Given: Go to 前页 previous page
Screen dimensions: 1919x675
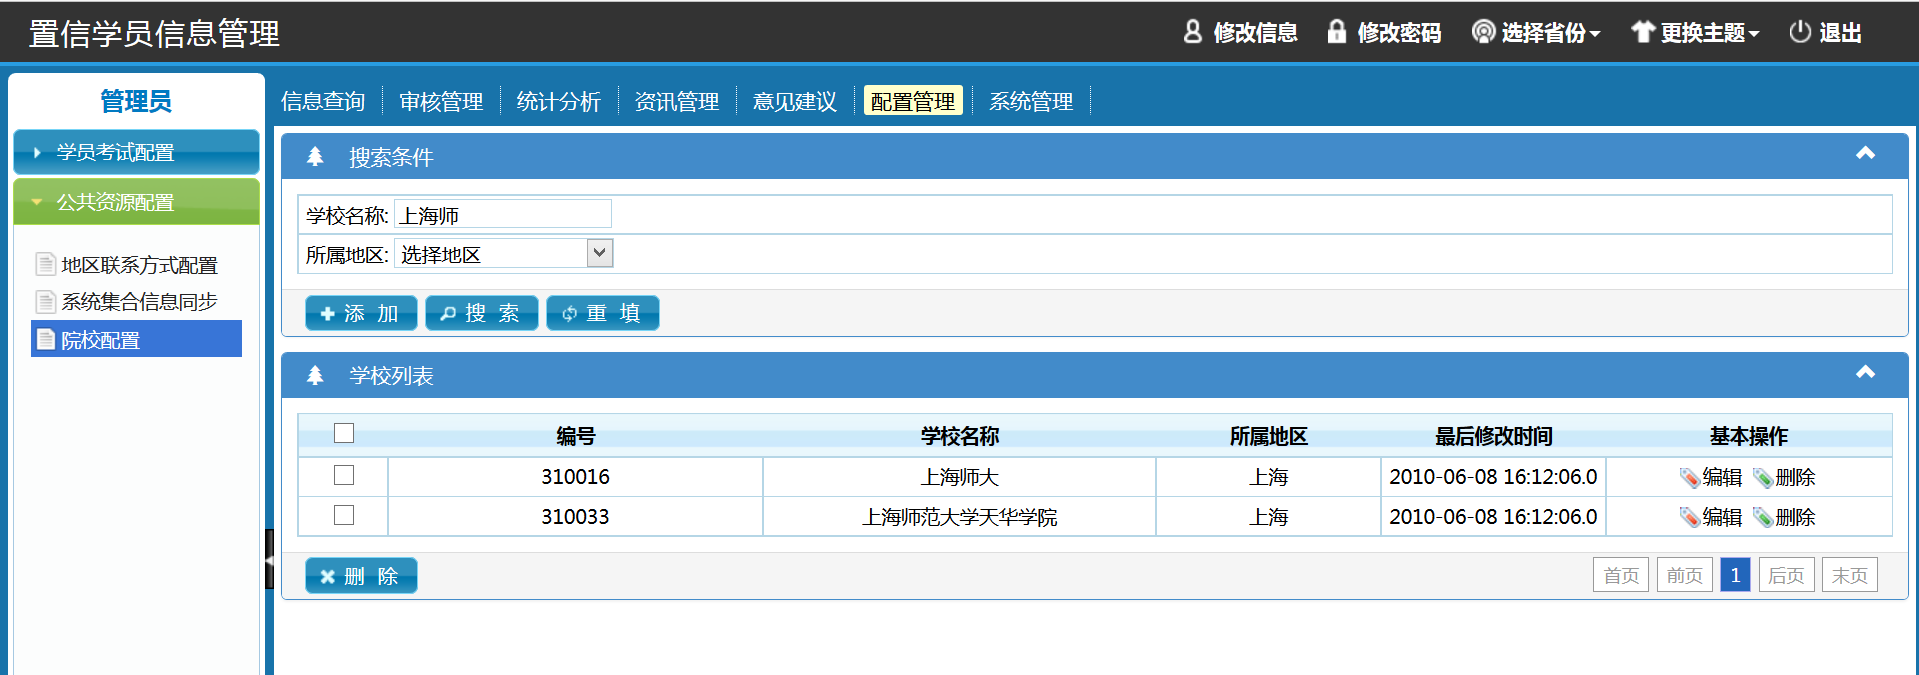Looking at the screenshot, I should tap(1685, 575).
